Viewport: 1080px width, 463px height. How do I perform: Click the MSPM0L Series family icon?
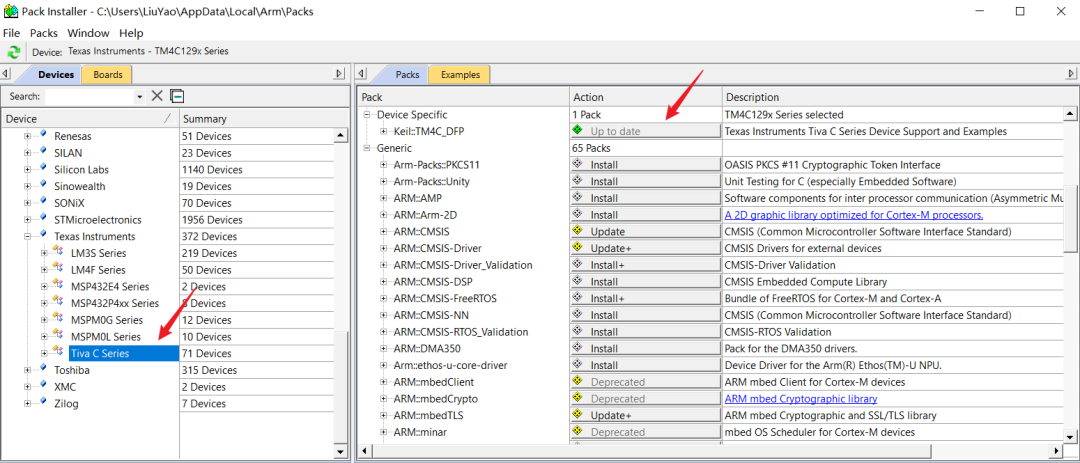[59, 336]
